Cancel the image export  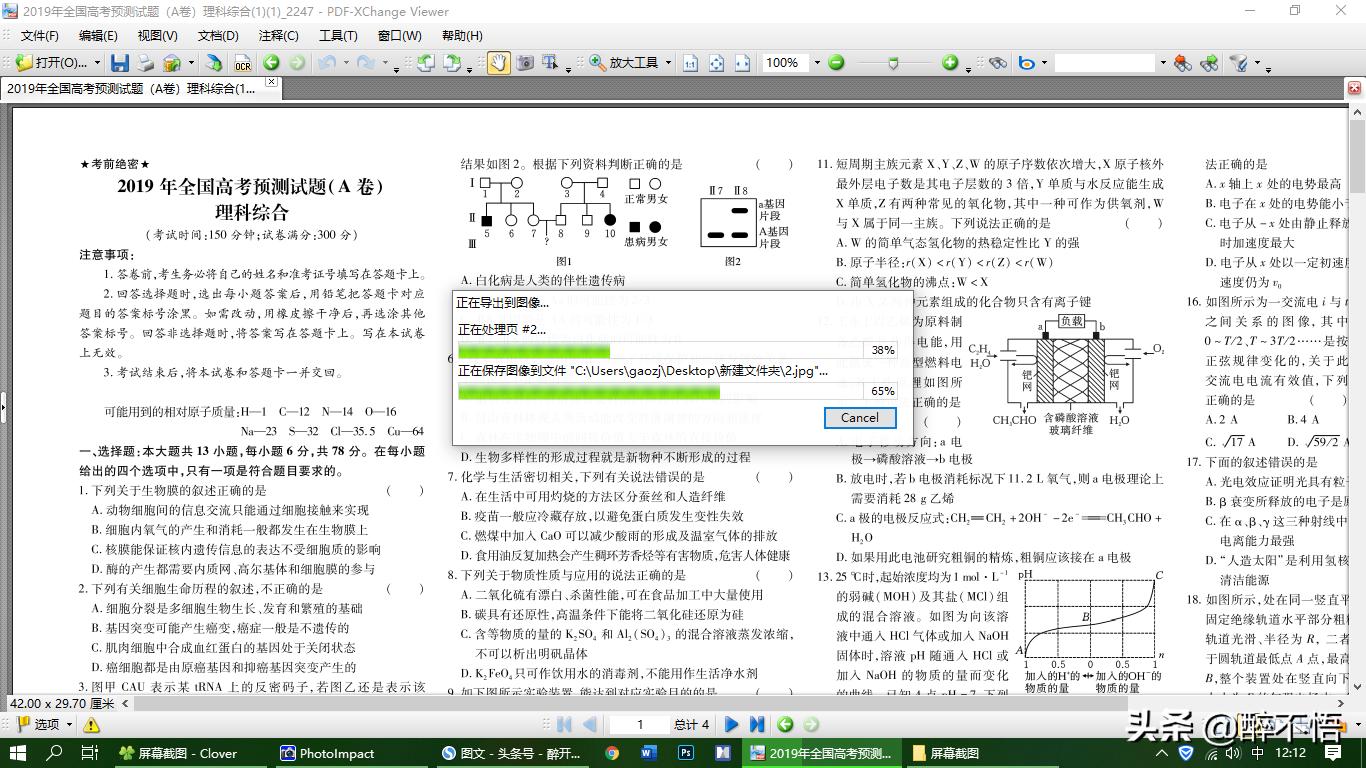[859, 418]
